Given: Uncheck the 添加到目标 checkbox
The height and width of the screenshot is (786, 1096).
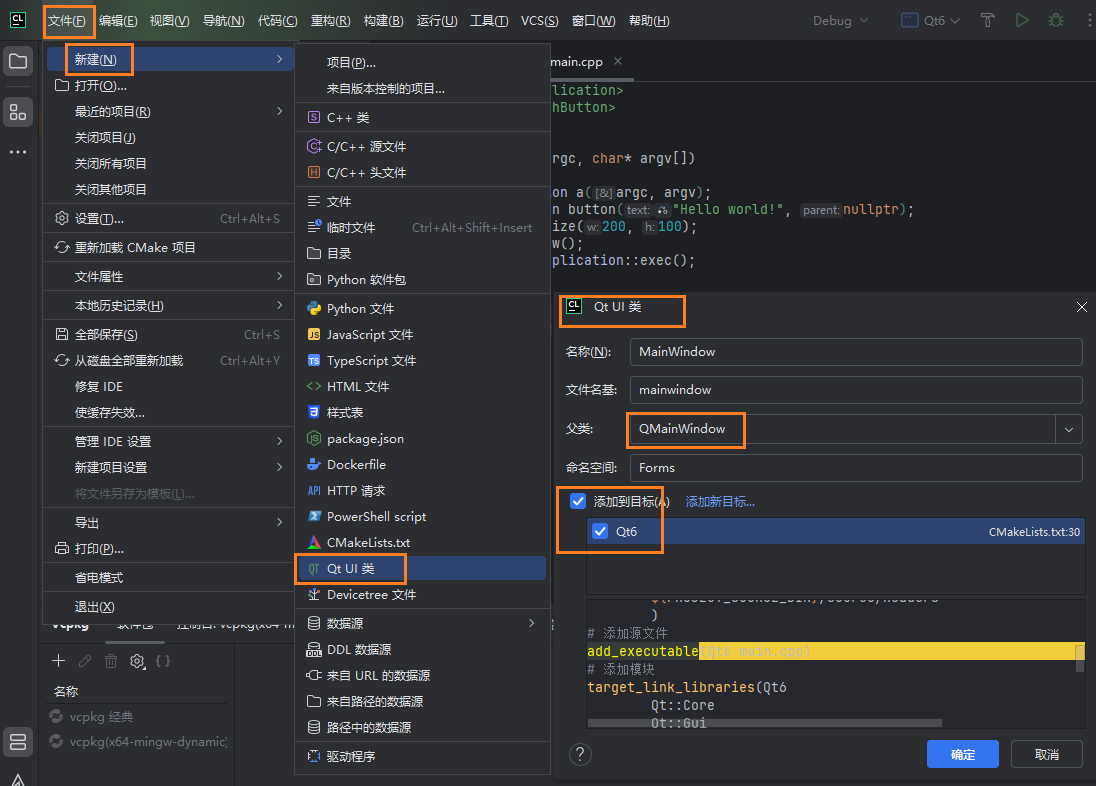Looking at the screenshot, I should coord(578,501).
